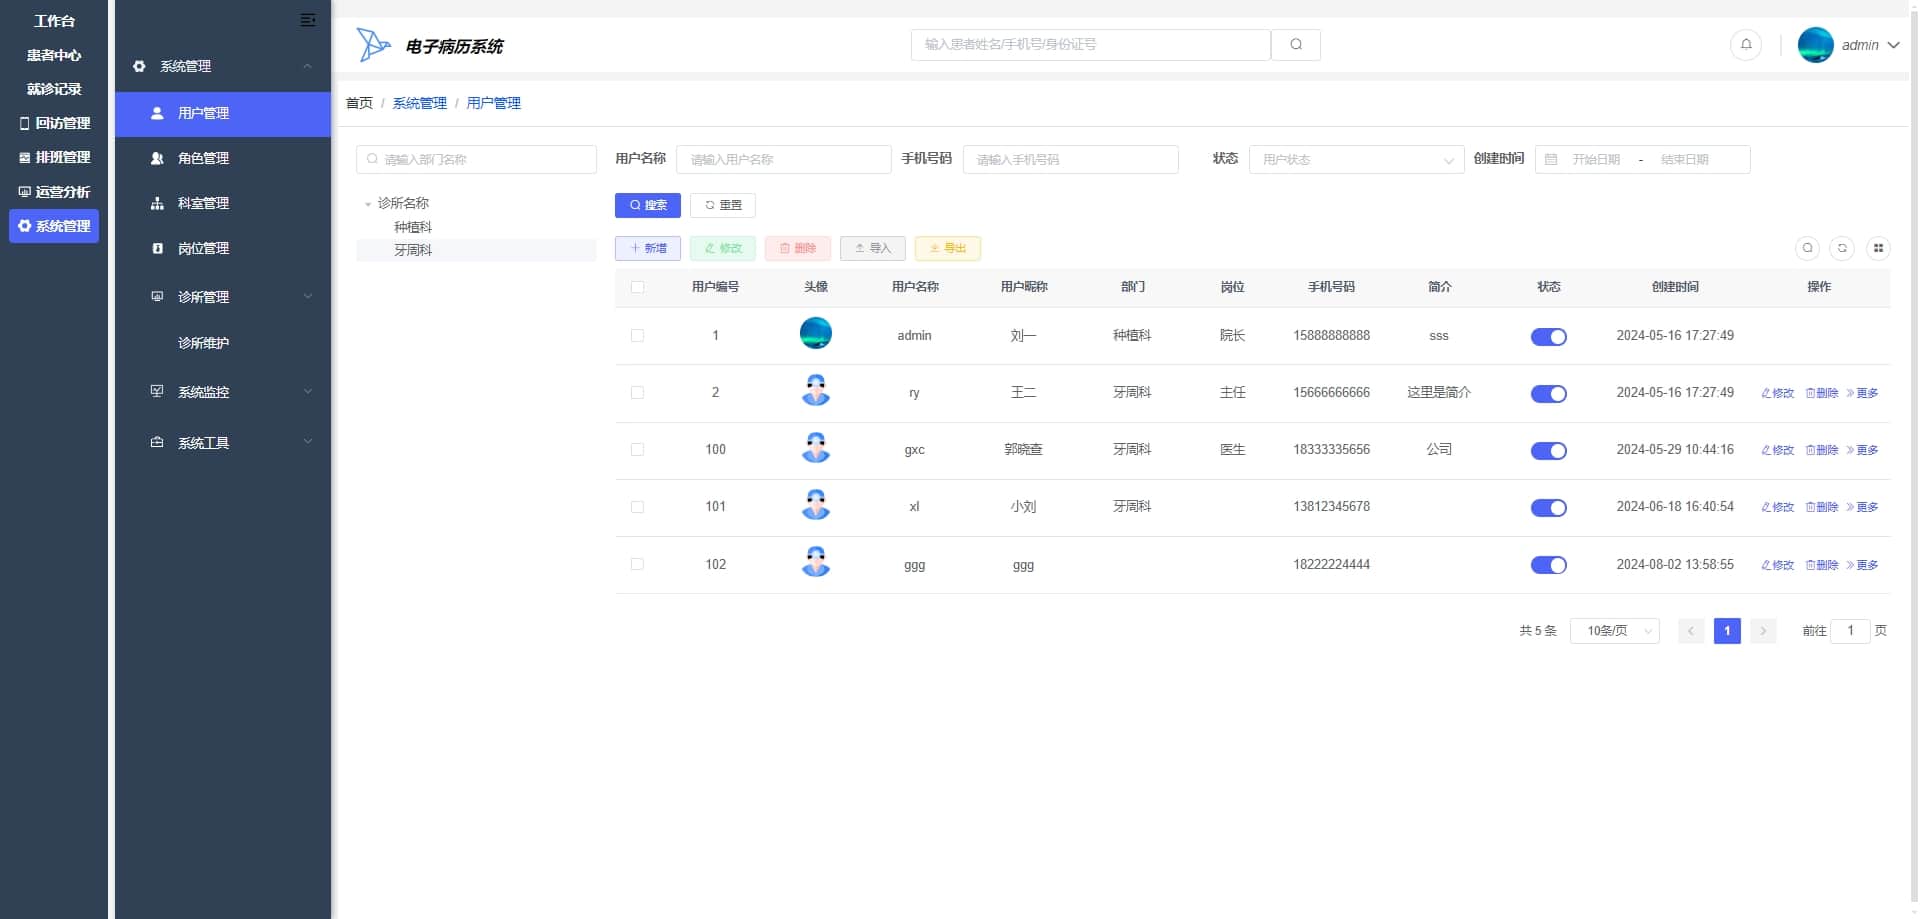
Task: Toggle the status switch for admin
Action: (x=1548, y=337)
